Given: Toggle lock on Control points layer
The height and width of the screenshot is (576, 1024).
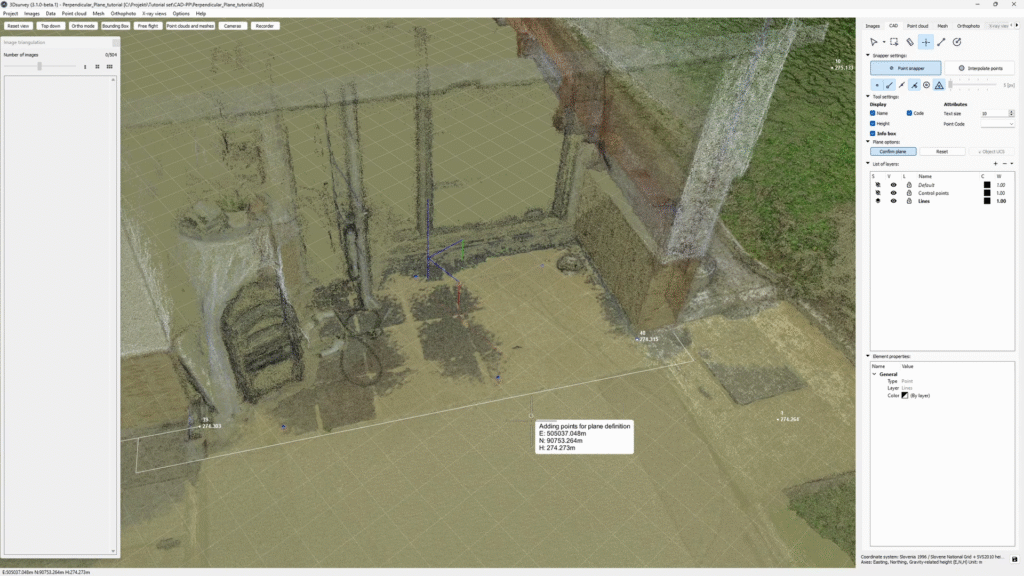Looking at the screenshot, I should point(909,193).
